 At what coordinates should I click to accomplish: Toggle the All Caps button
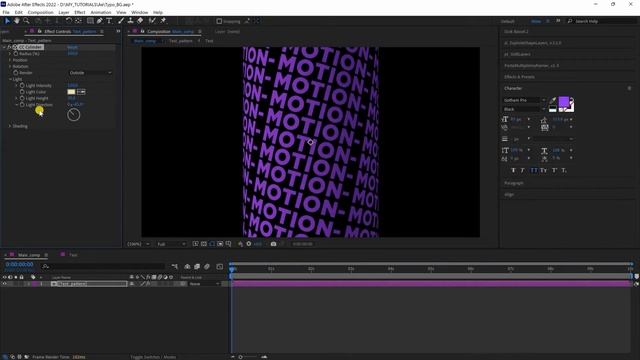pos(534,170)
